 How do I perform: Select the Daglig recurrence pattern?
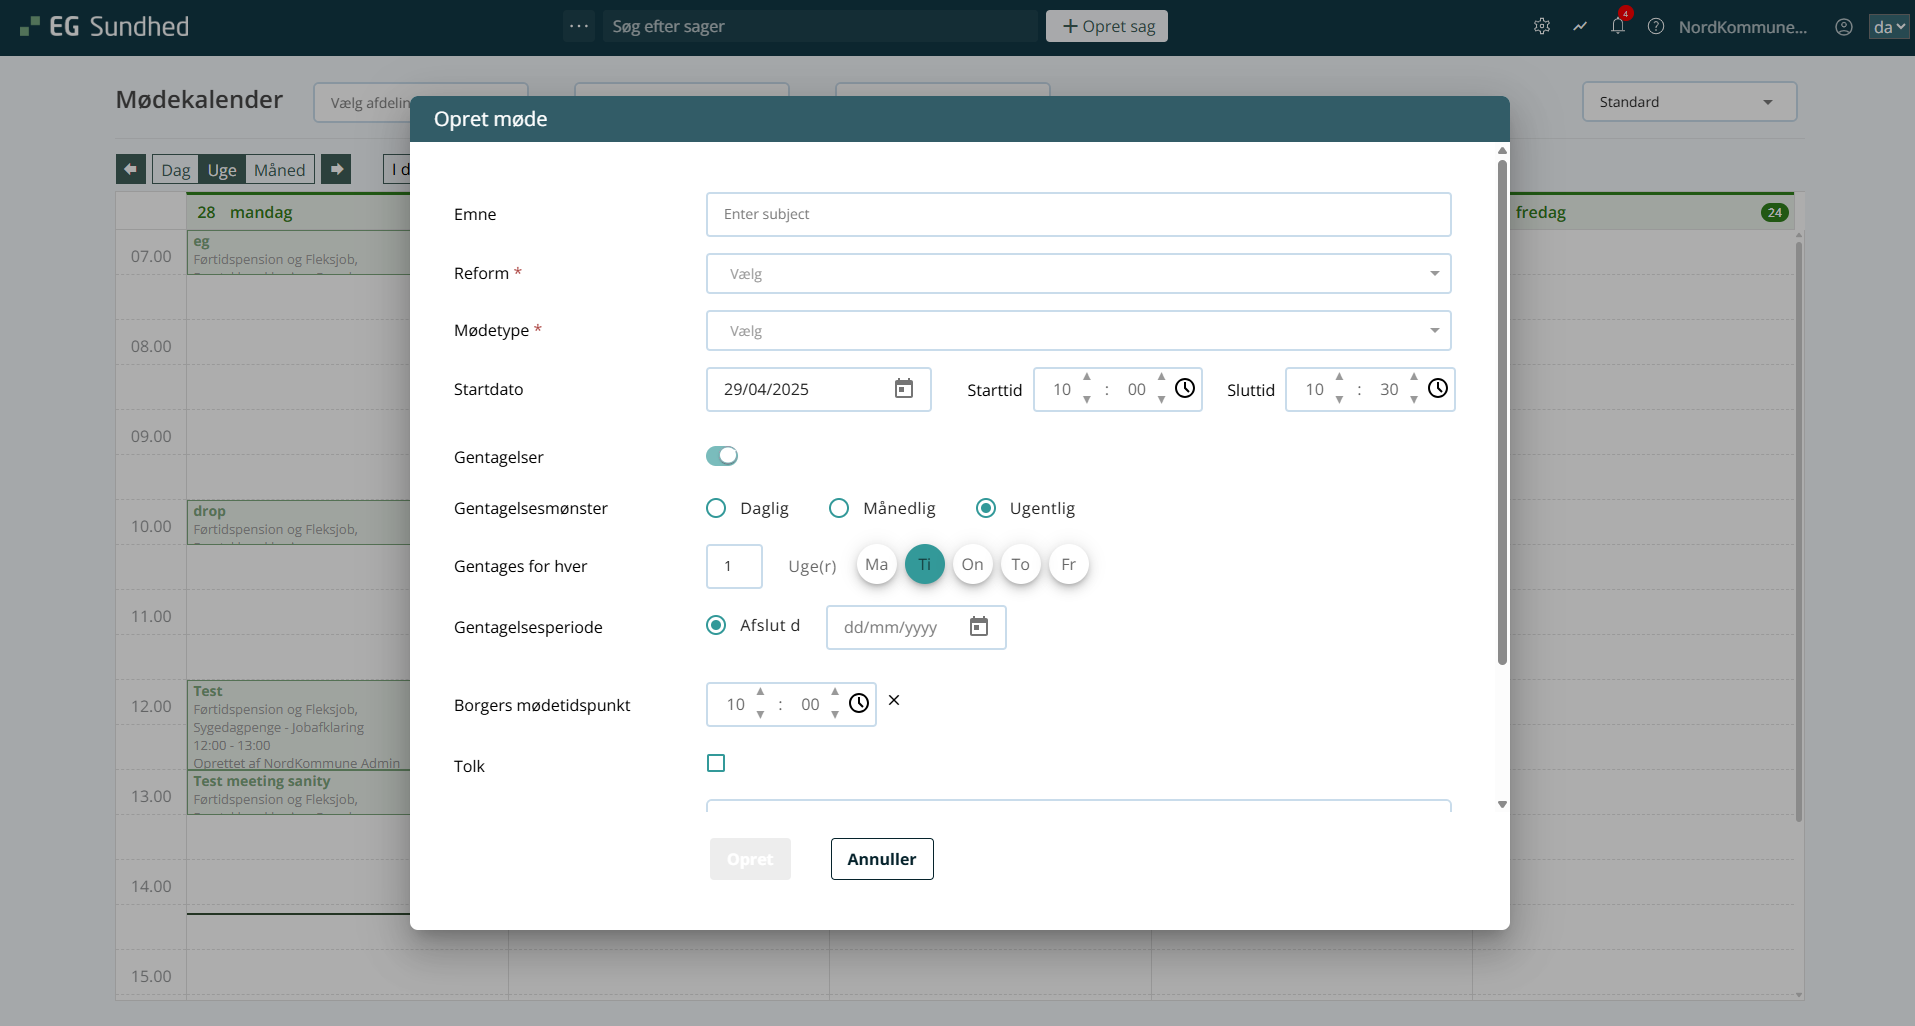click(x=716, y=508)
